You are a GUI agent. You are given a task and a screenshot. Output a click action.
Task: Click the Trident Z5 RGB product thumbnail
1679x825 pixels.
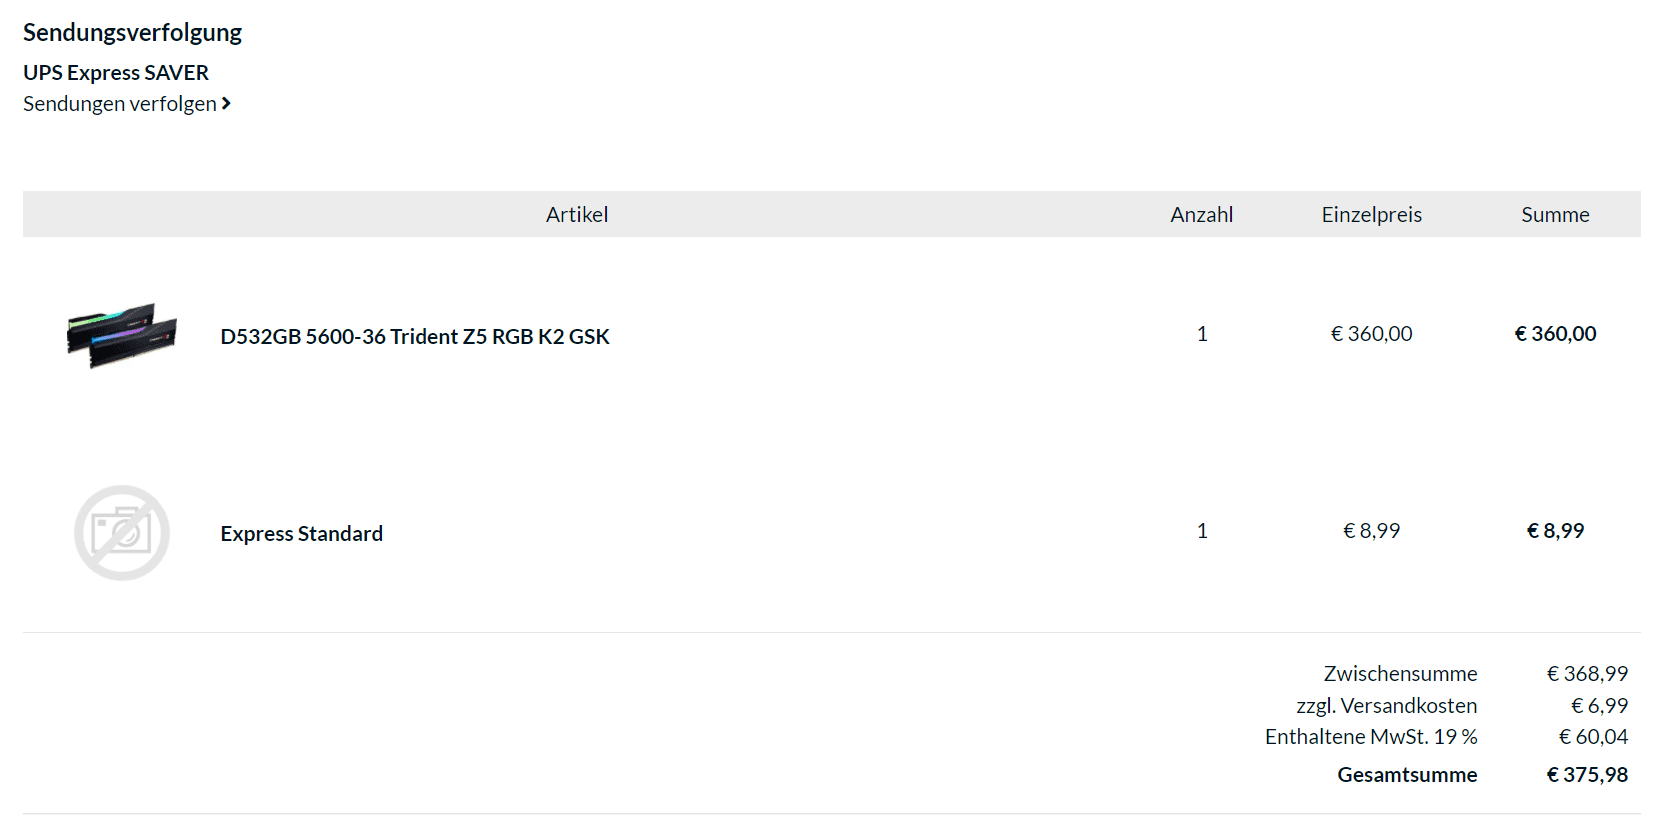[122, 335]
